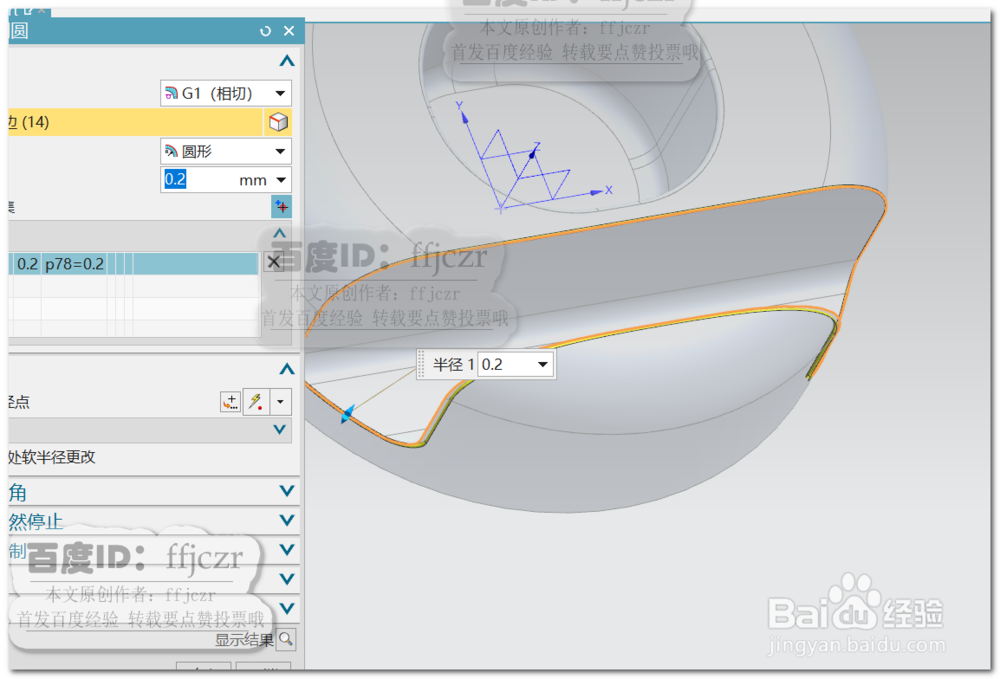The height and width of the screenshot is (679, 1000).
Task: Expand the section above 显示结果
Action: (287, 608)
